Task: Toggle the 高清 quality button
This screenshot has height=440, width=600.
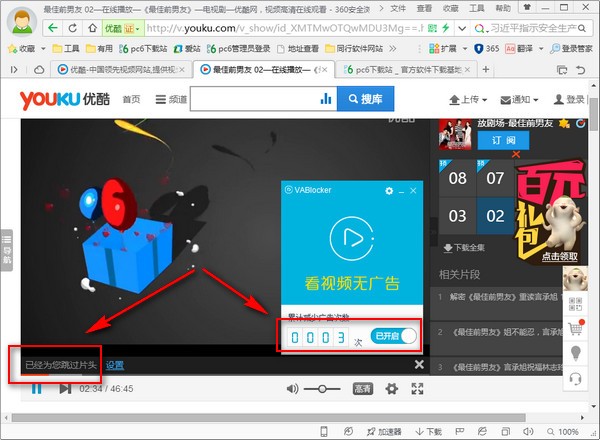Action: point(363,389)
